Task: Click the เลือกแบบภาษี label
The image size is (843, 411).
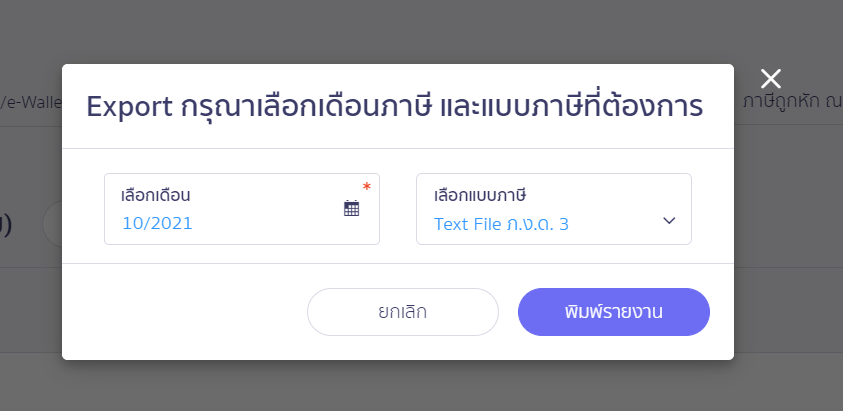Action: (480, 194)
